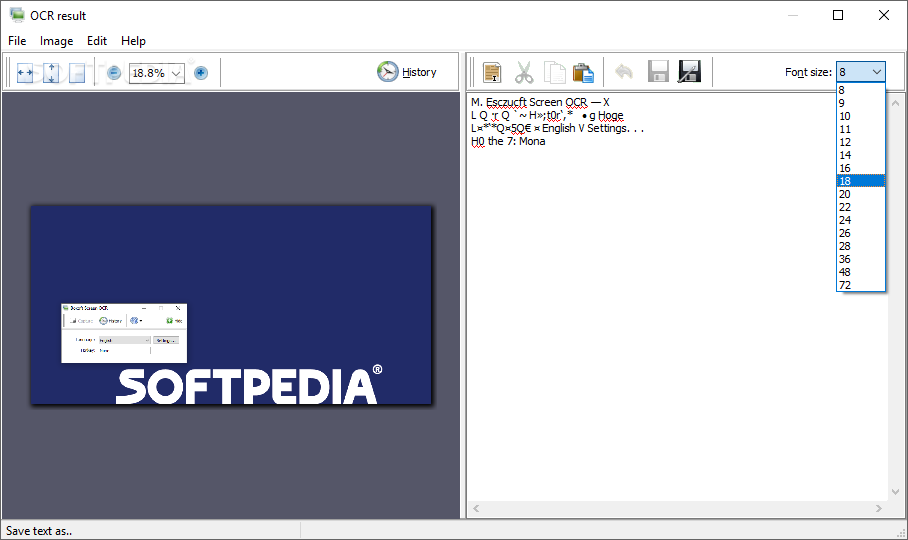This screenshot has height=540, width=908.
Task: Click the fit image to width icon
Action: tap(25, 73)
